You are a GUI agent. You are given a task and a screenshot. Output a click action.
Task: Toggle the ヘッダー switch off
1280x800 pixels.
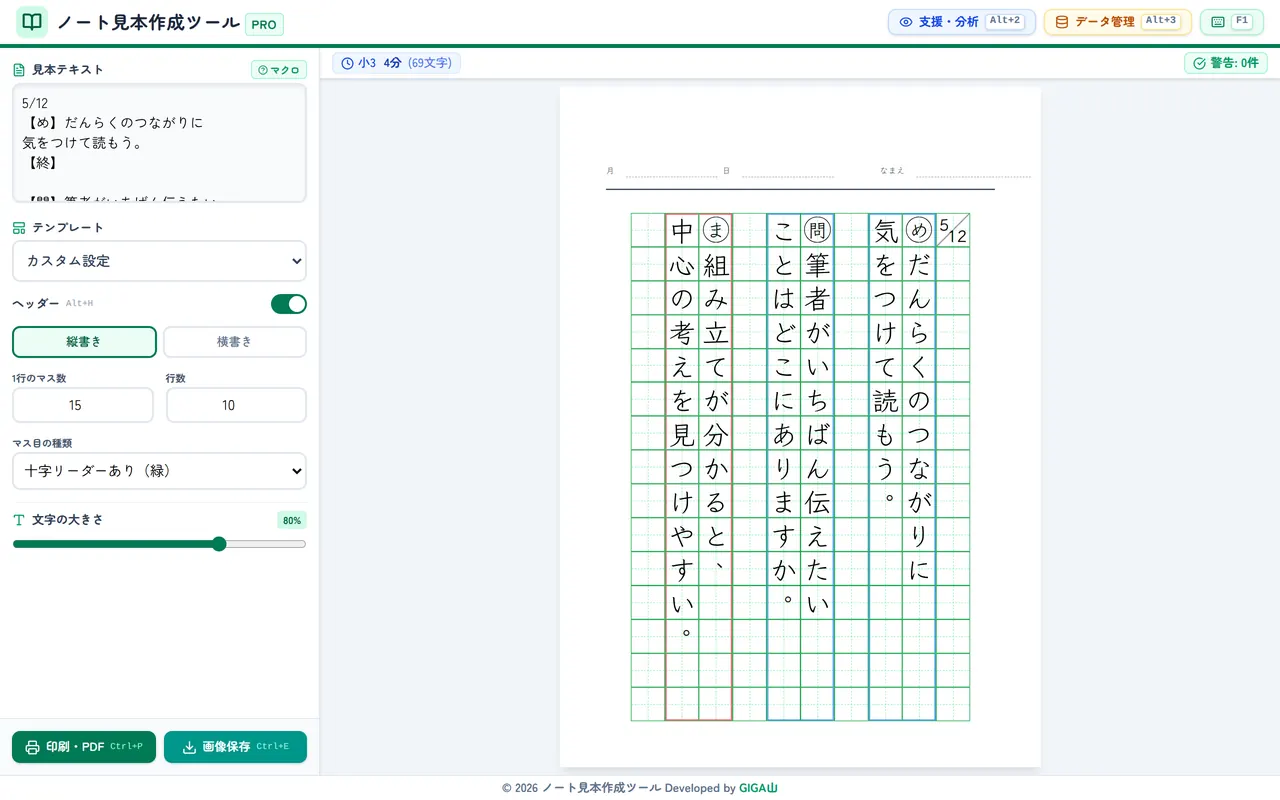point(289,304)
